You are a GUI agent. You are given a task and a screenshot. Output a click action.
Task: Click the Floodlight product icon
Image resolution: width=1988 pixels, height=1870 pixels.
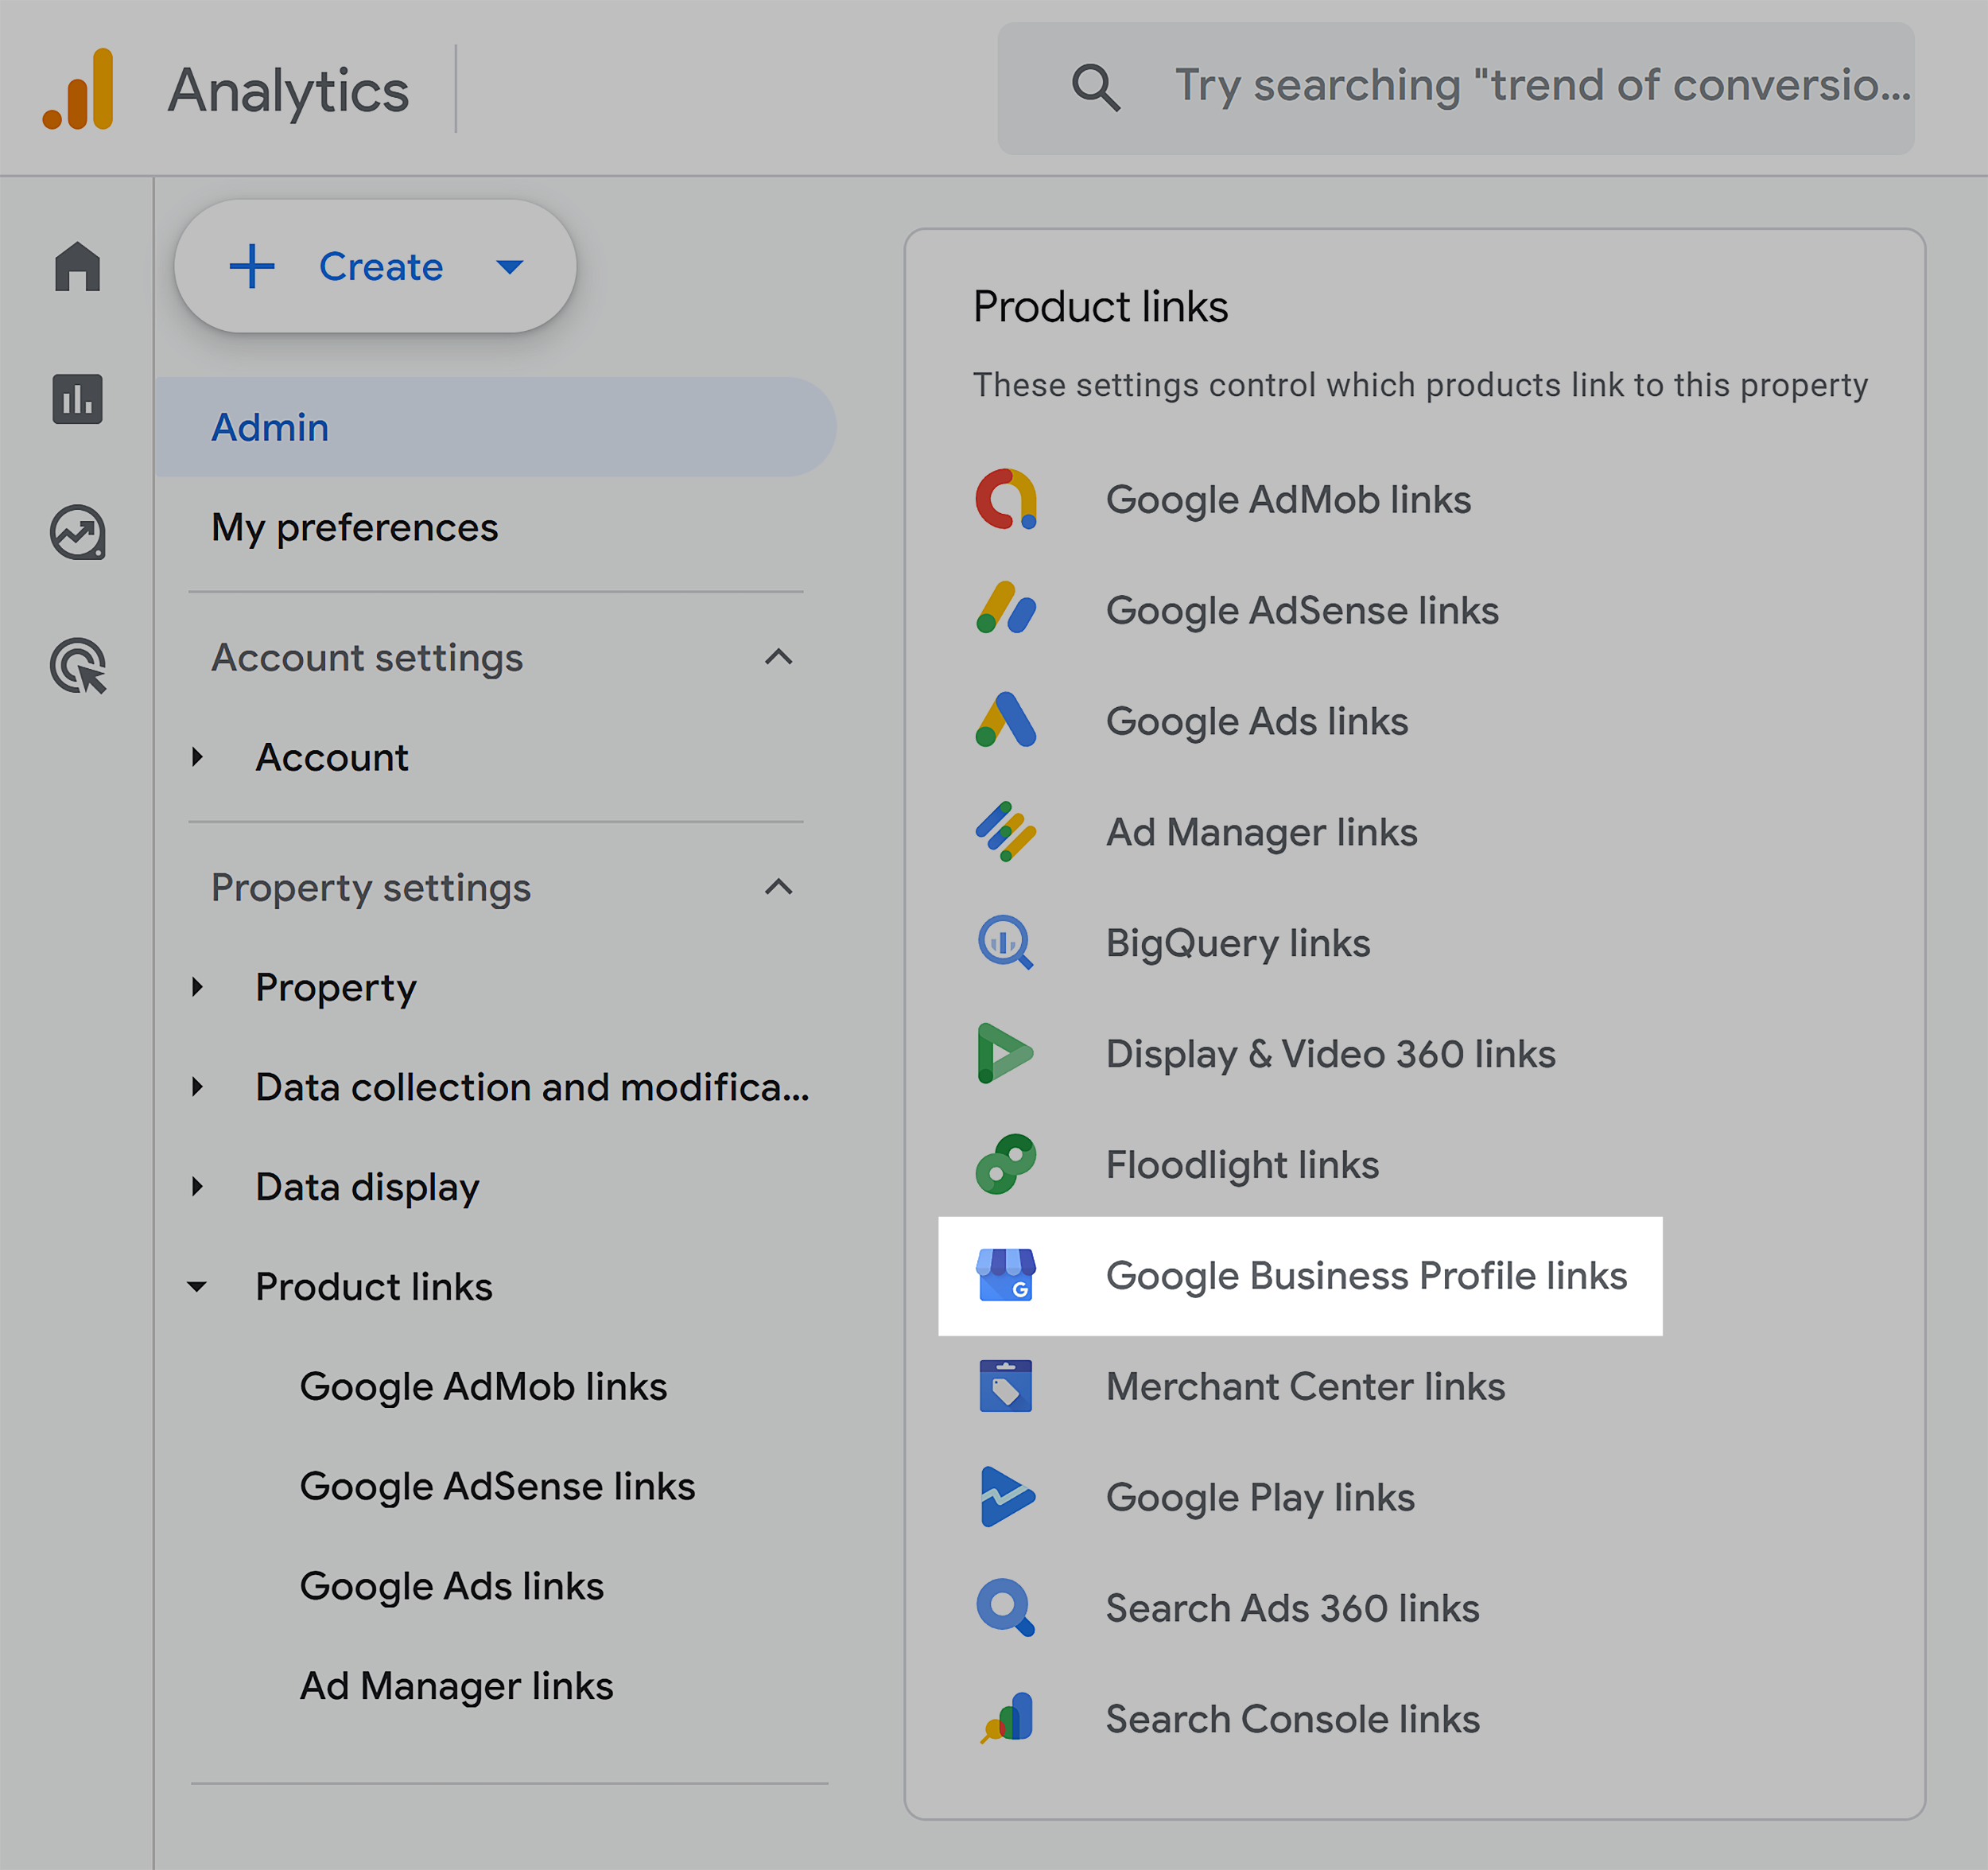tap(1006, 1164)
